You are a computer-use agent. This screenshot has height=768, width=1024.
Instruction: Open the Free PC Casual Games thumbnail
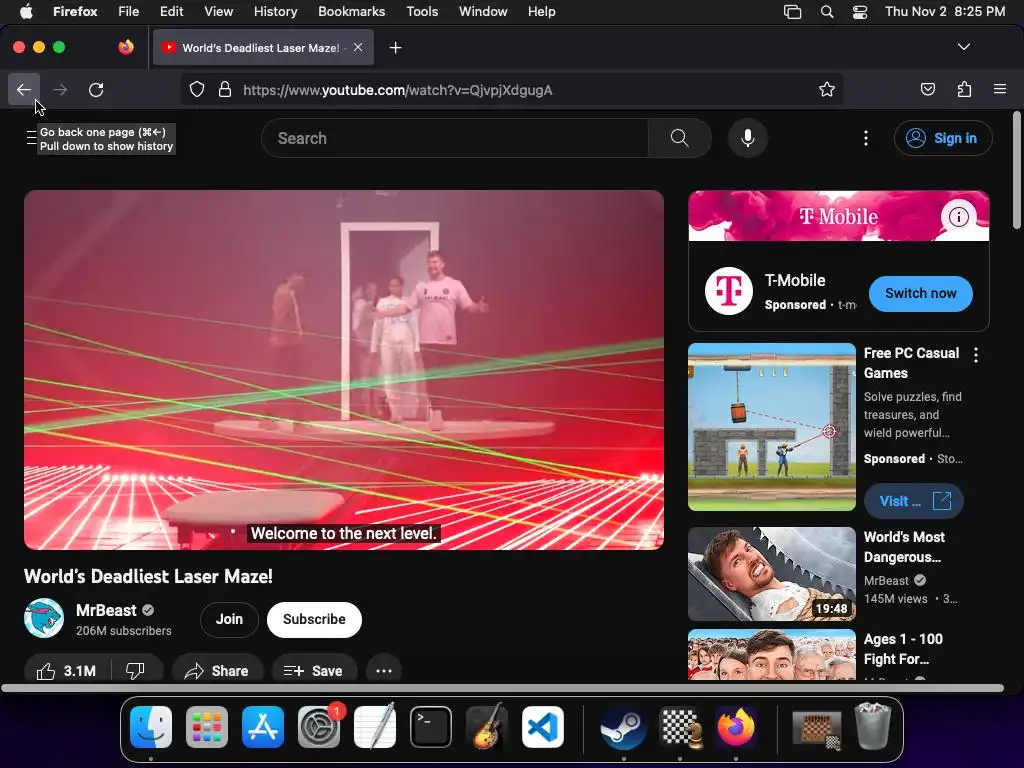772,426
